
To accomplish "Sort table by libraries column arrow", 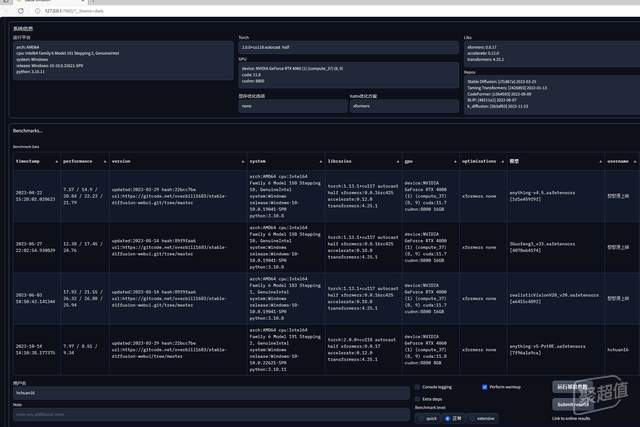I will point(398,162).
